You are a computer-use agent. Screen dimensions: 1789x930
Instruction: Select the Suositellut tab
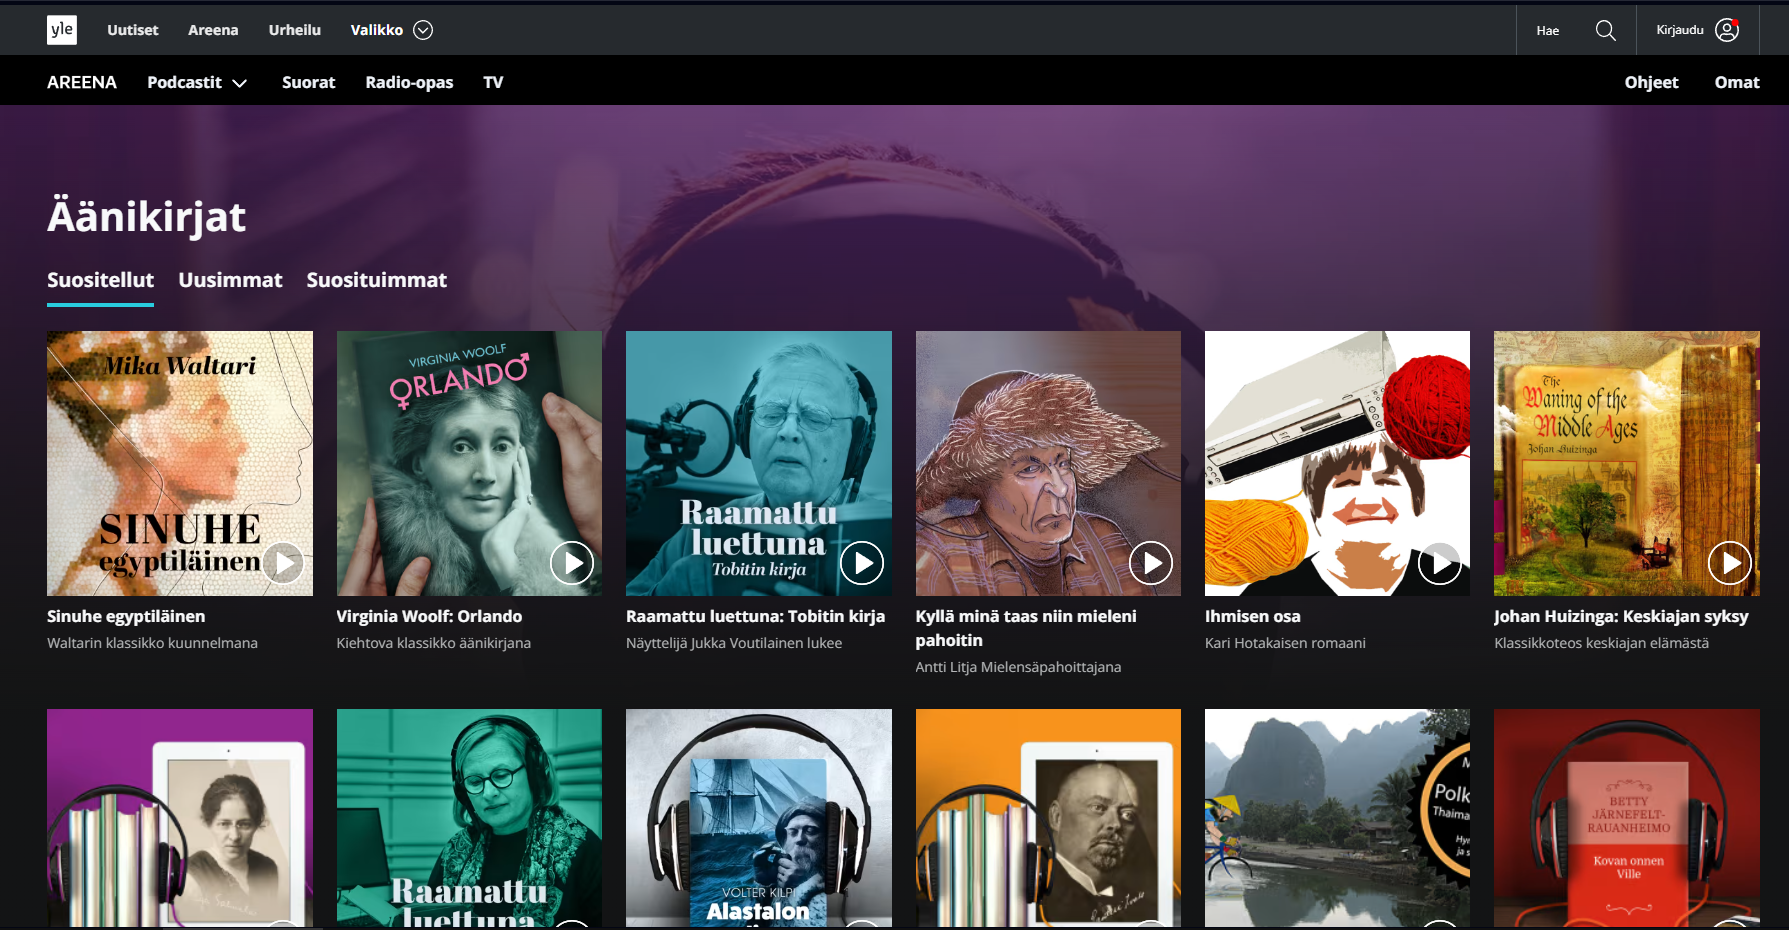click(x=101, y=280)
